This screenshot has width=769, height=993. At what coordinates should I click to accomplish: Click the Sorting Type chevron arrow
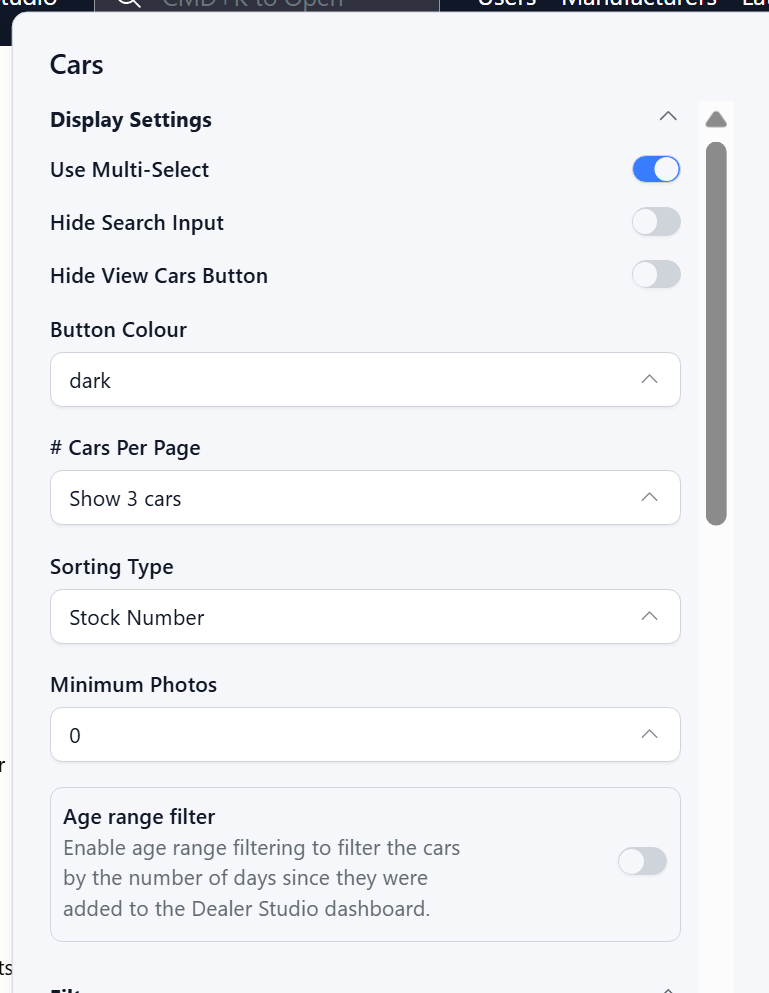point(649,617)
